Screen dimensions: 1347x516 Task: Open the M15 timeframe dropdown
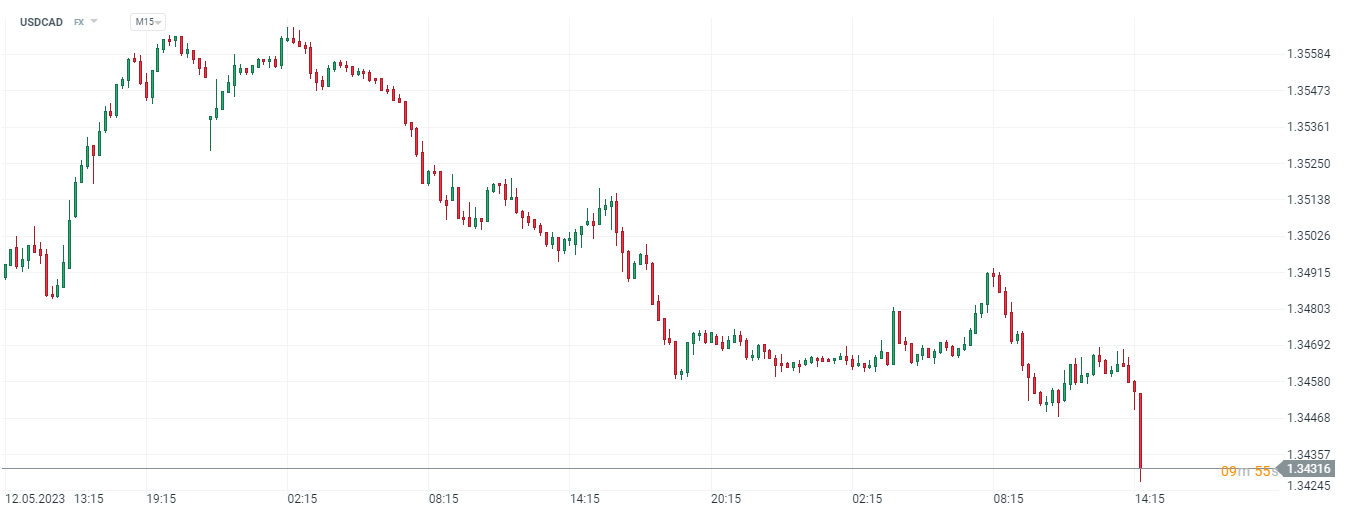pyautogui.click(x=148, y=22)
